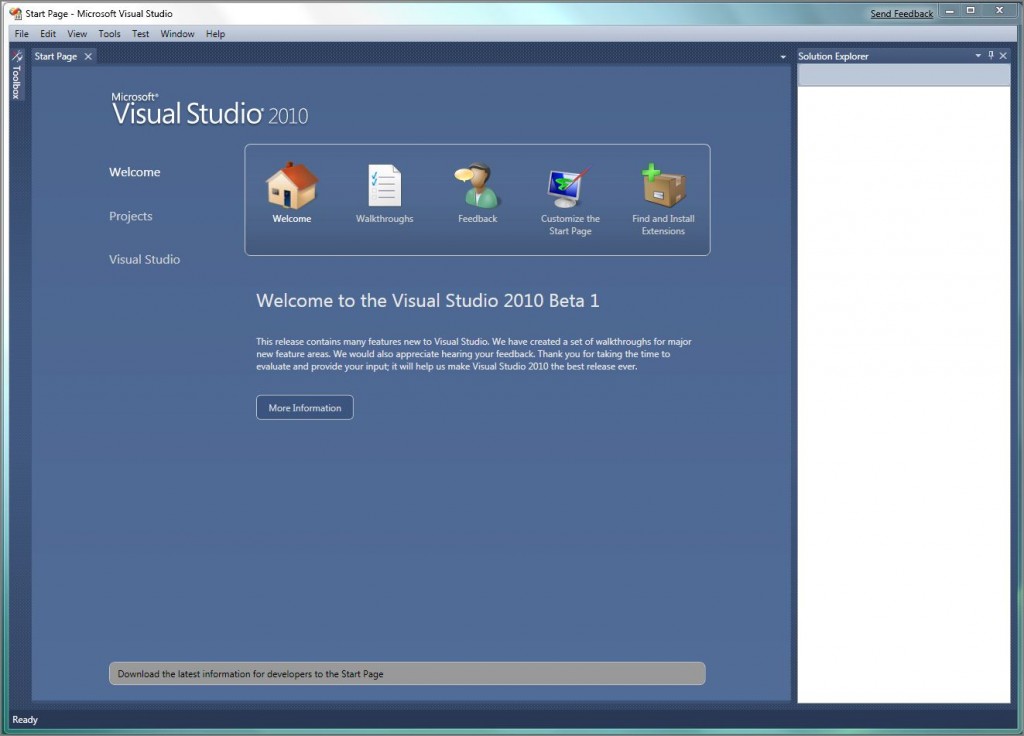
Task: Open Solution Explorer window position dropdown
Action: click(x=978, y=56)
